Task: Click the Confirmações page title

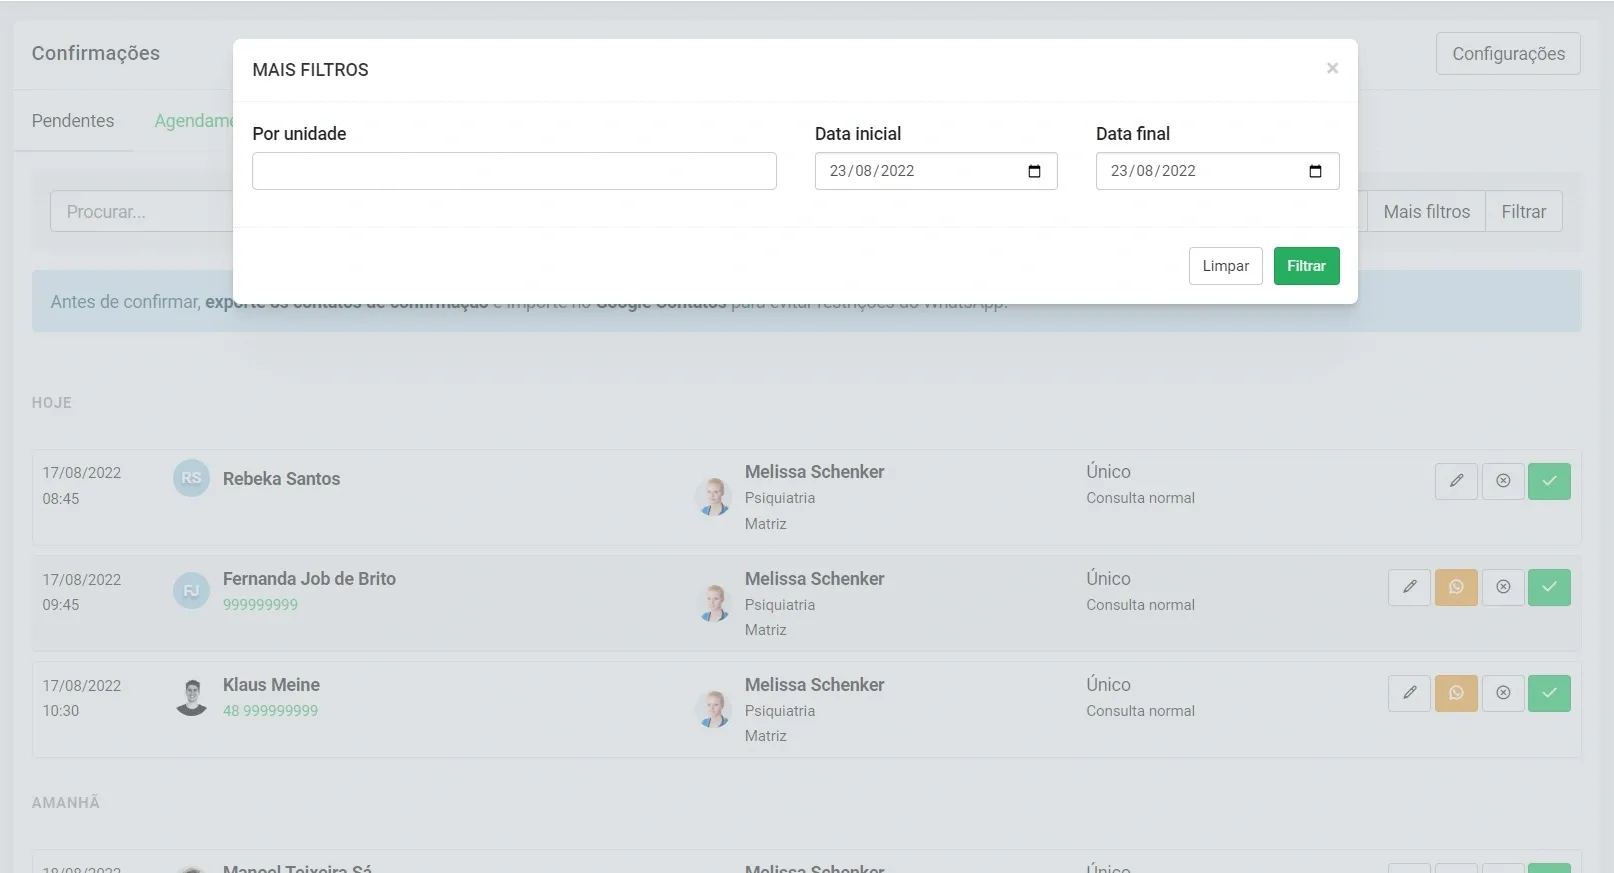Action: [96, 53]
